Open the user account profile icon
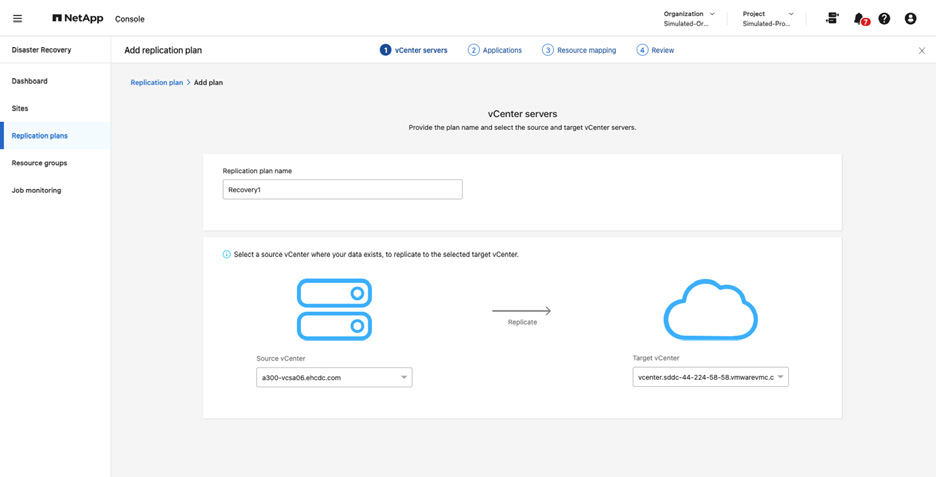The height and width of the screenshot is (477, 936). (910, 18)
